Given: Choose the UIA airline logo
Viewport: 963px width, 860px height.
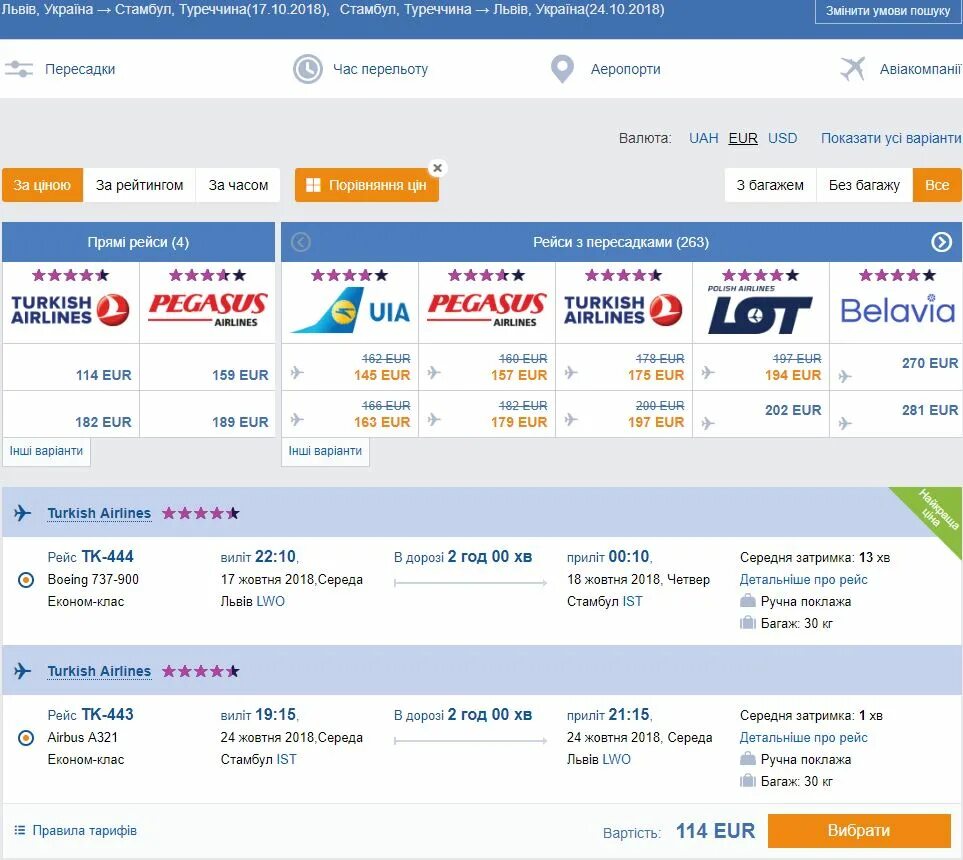Looking at the screenshot, I should click(350, 310).
